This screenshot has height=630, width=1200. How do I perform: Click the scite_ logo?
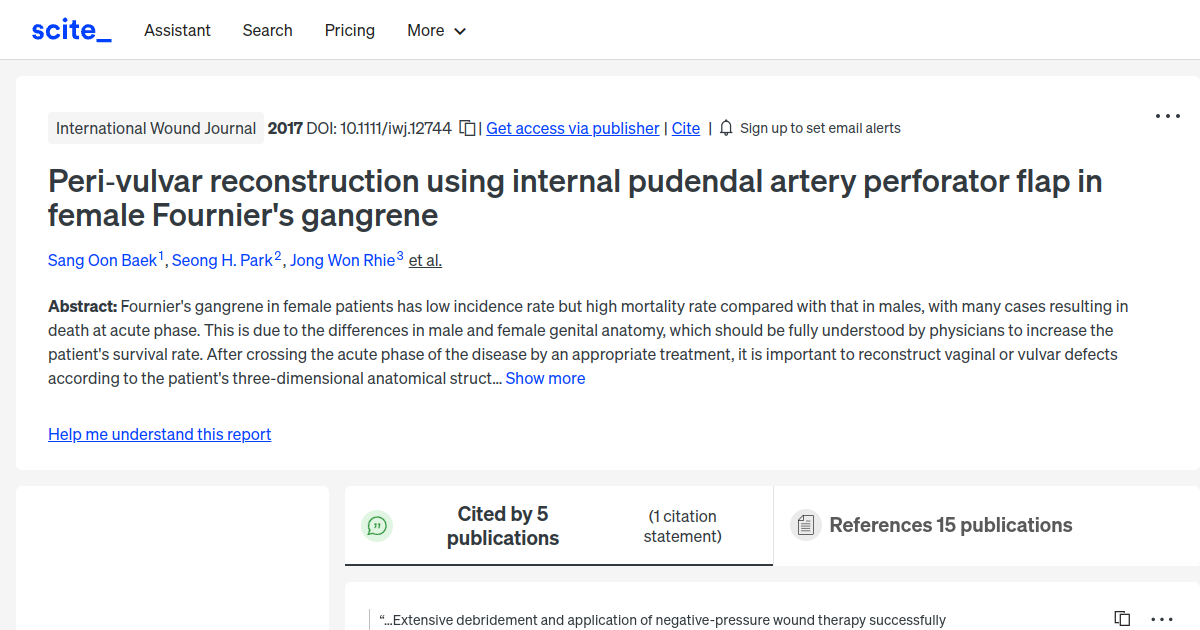tap(70, 29)
